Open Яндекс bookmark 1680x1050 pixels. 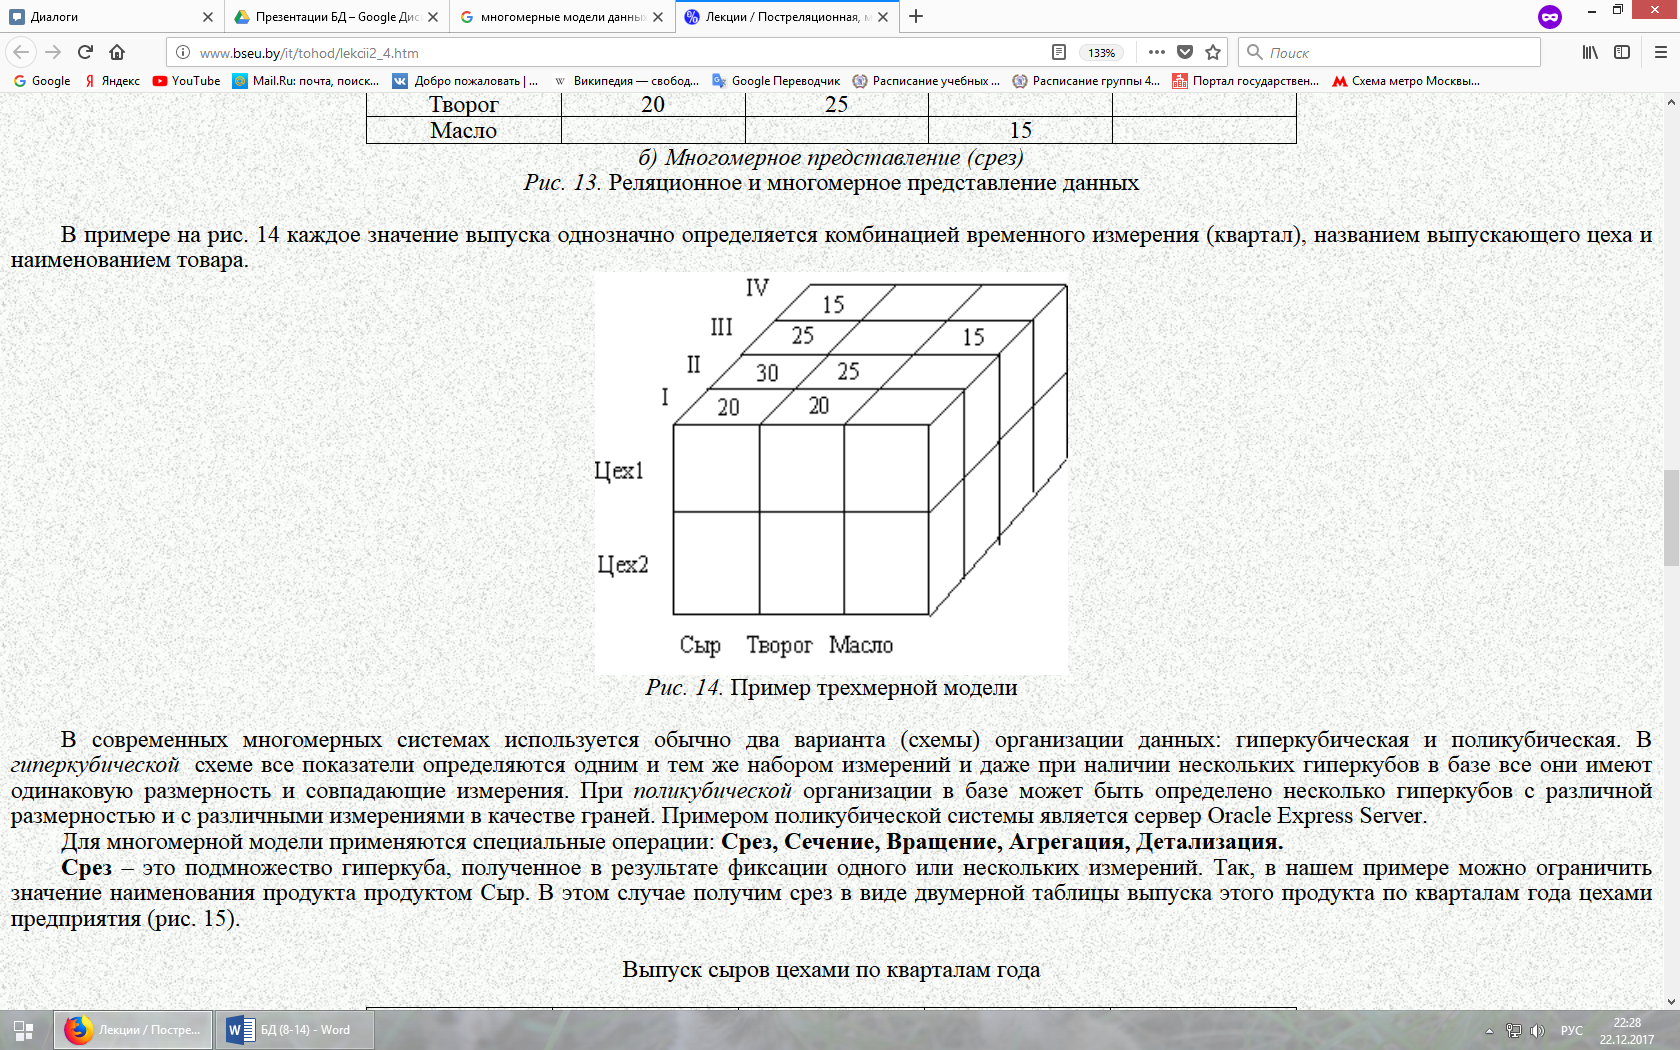(x=112, y=81)
